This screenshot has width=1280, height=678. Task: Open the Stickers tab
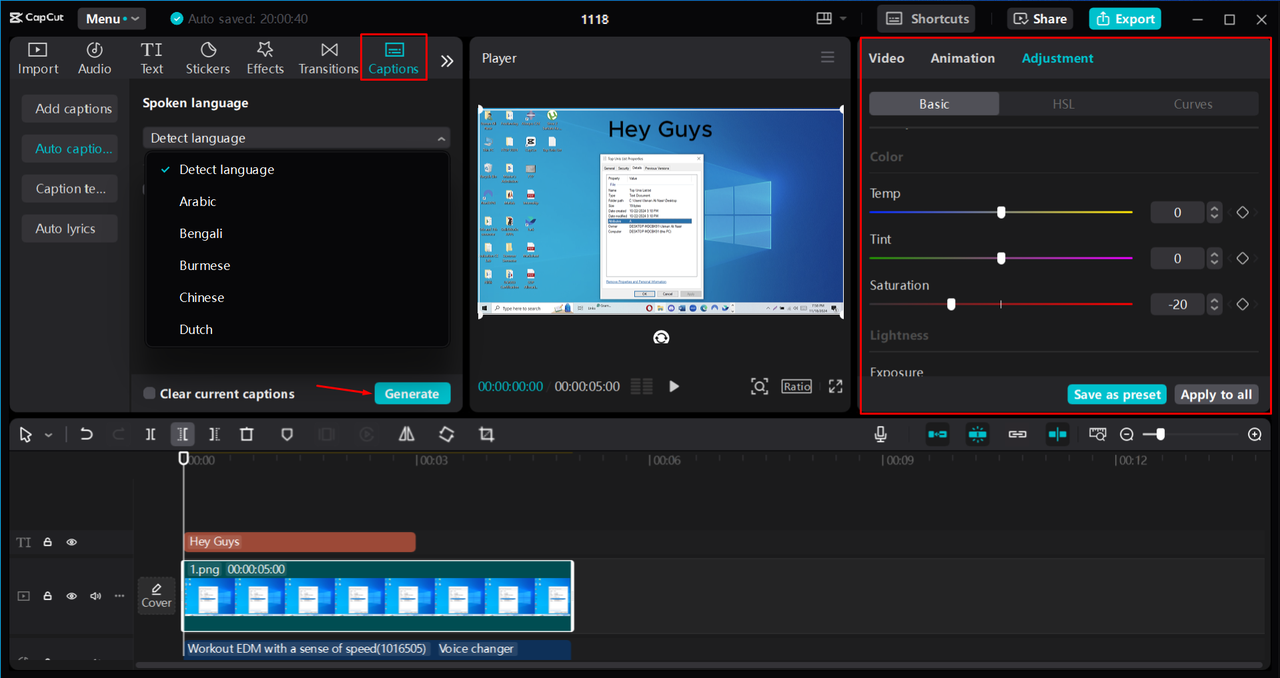(x=208, y=58)
